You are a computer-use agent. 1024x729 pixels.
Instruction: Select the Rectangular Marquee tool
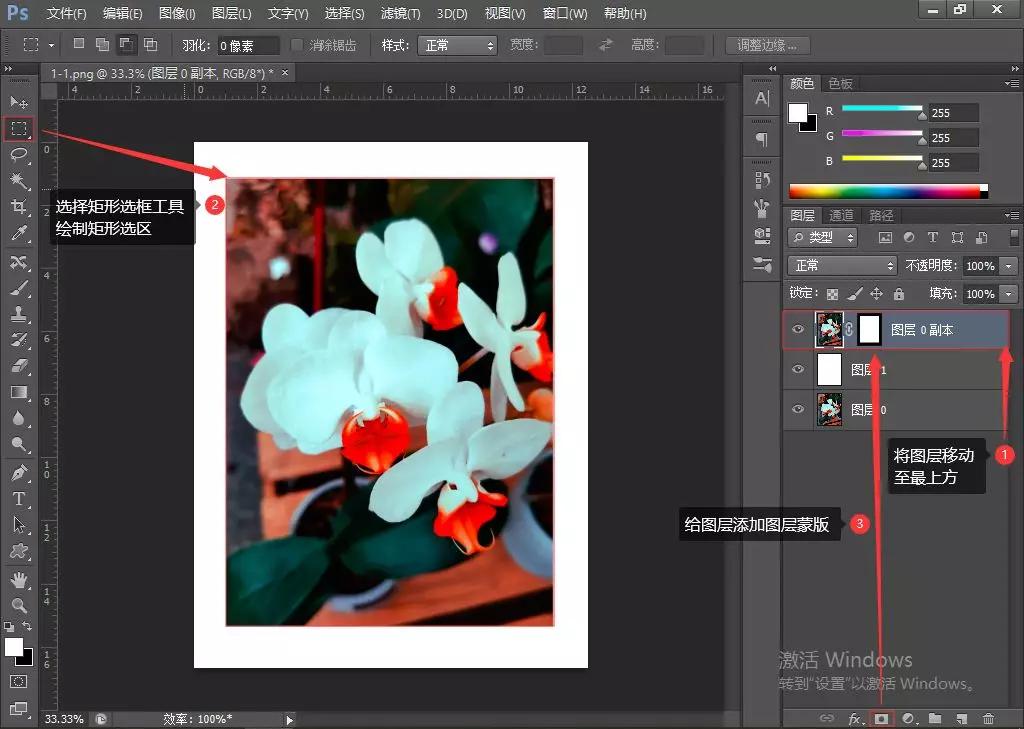pyautogui.click(x=18, y=129)
